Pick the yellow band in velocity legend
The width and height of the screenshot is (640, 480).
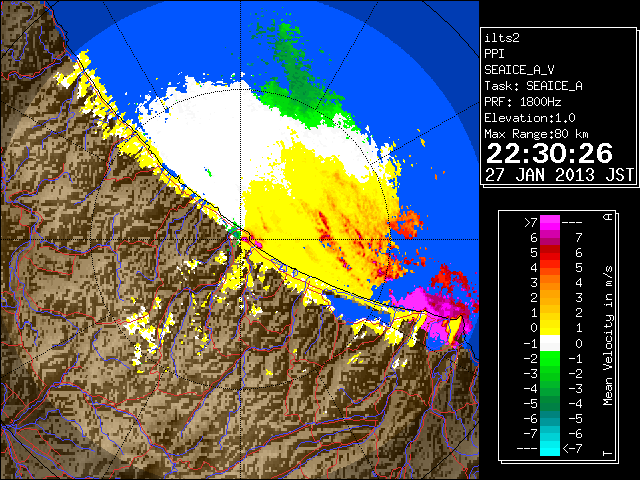click(x=550, y=328)
